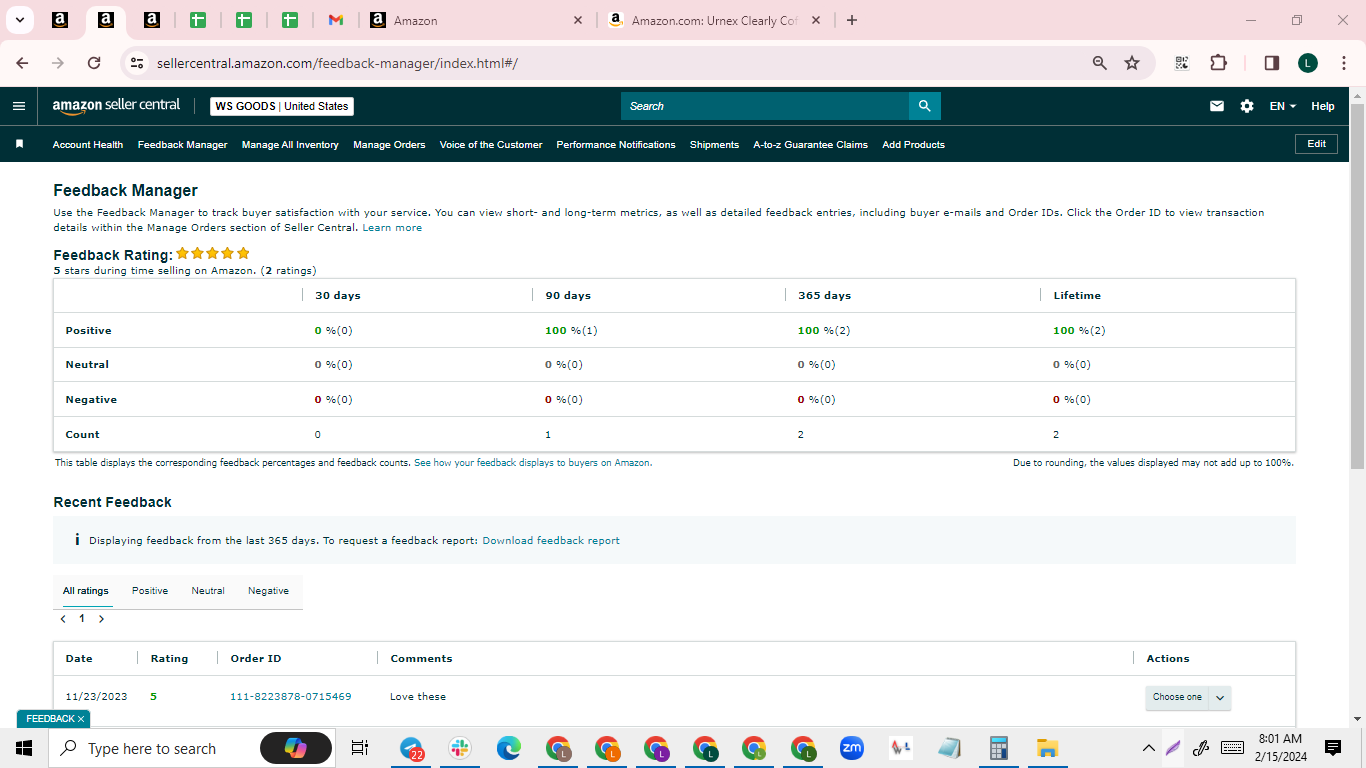Click the Seller Central search field
1366x768 pixels.
click(765, 106)
